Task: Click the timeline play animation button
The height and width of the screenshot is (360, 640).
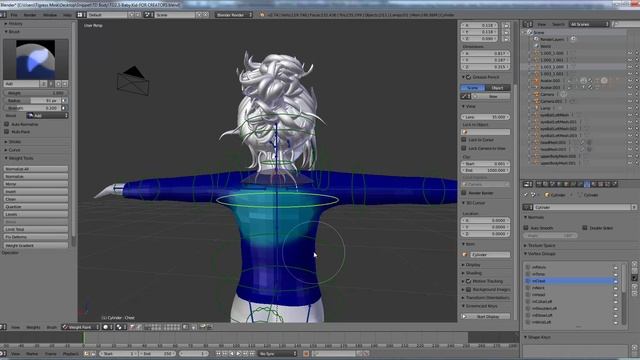Action: pyautogui.click(x=239, y=353)
